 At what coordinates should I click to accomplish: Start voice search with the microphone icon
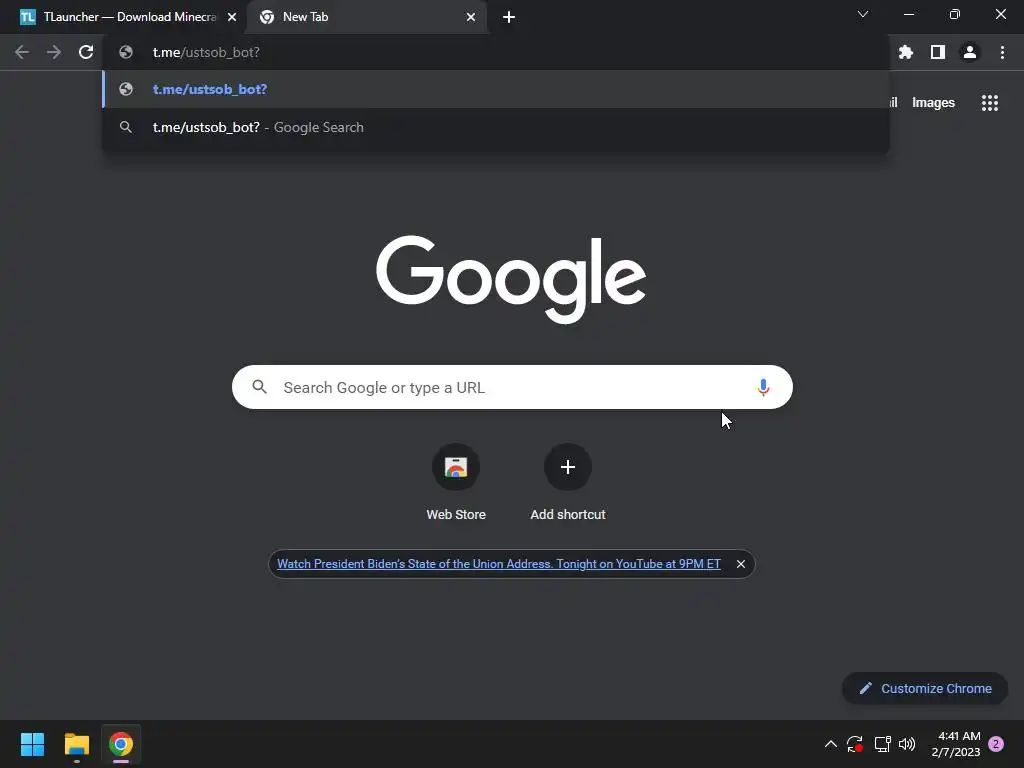[x=763, y=387]
